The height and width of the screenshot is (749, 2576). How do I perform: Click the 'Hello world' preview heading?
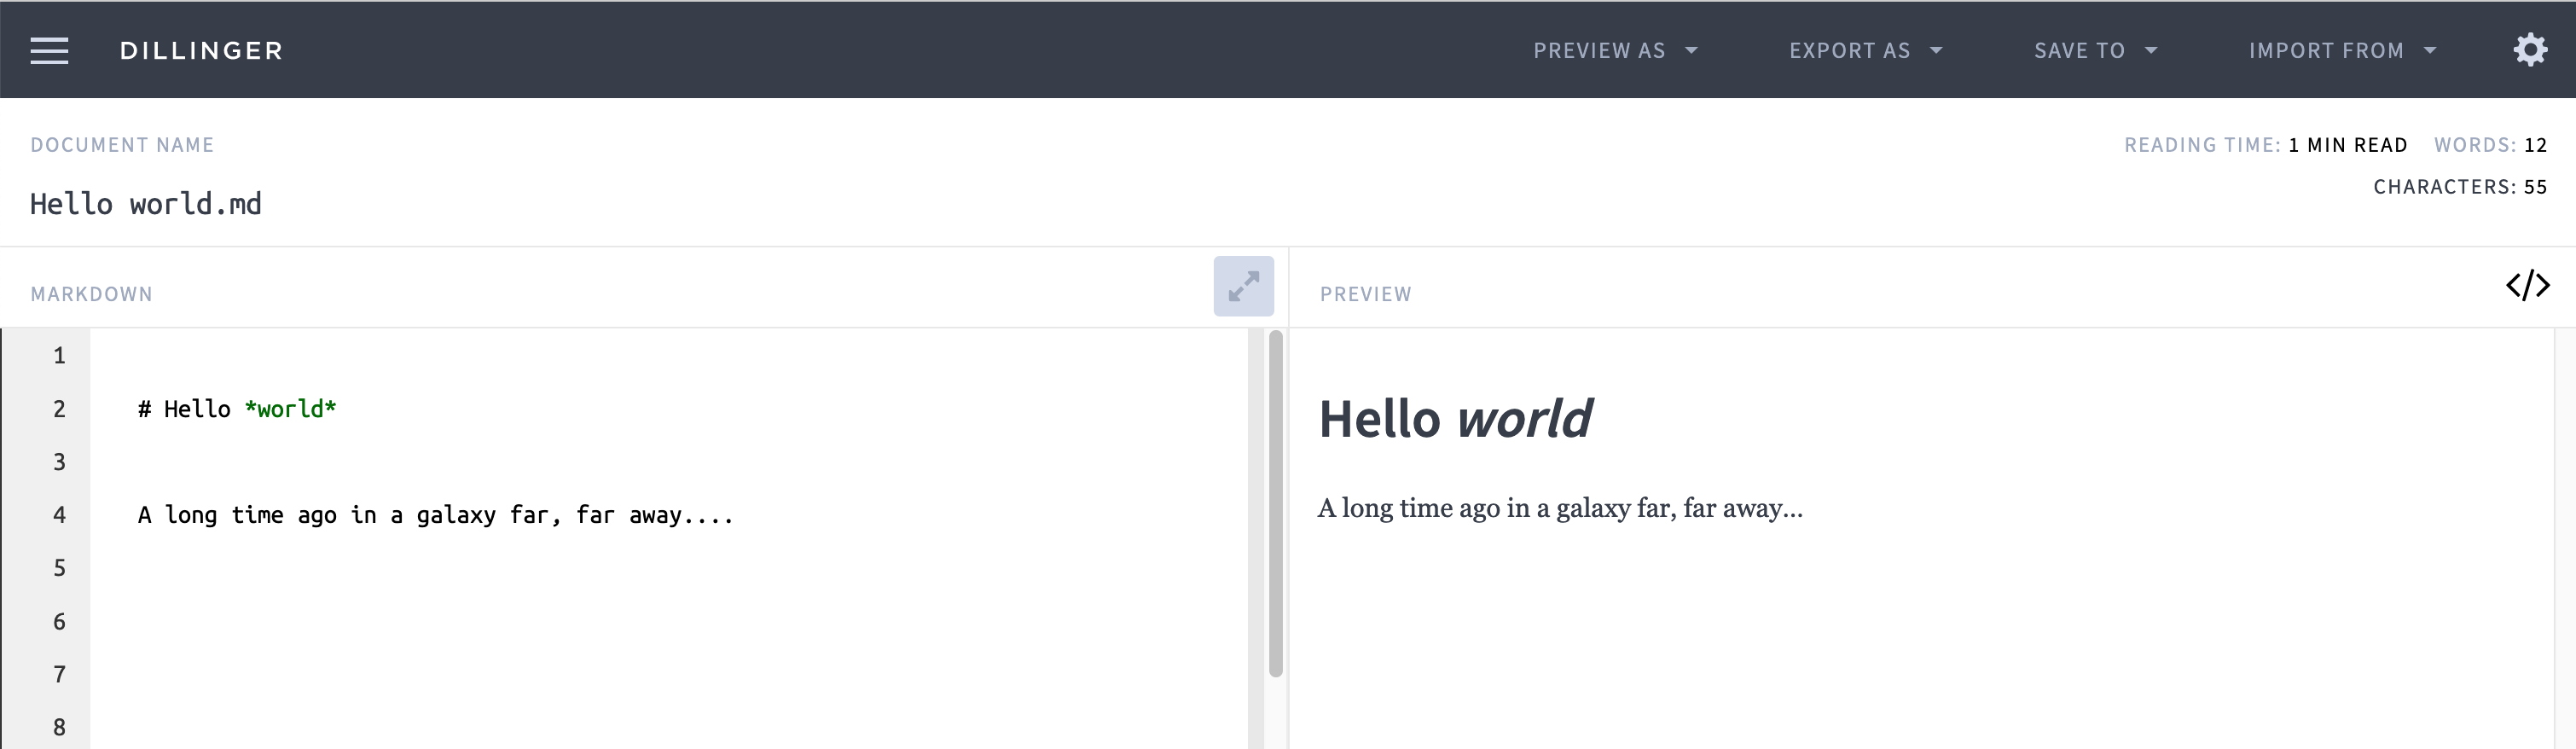(1455, 418)
